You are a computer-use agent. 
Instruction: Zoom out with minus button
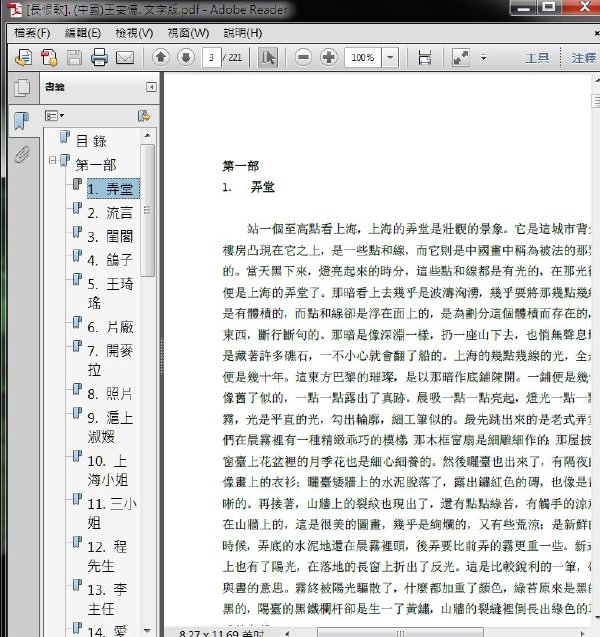pyautogui.click(x=303, y=57)
